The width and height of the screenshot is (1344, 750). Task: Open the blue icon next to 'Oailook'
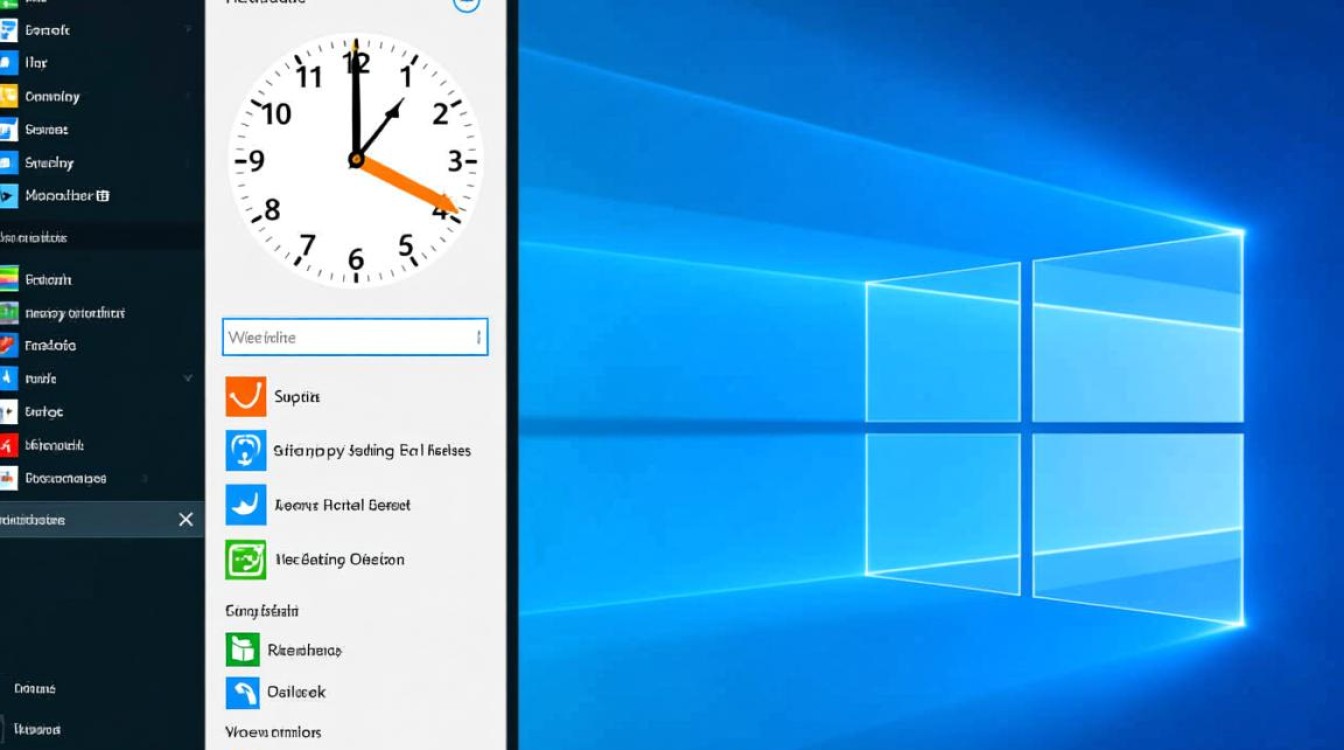242,692
